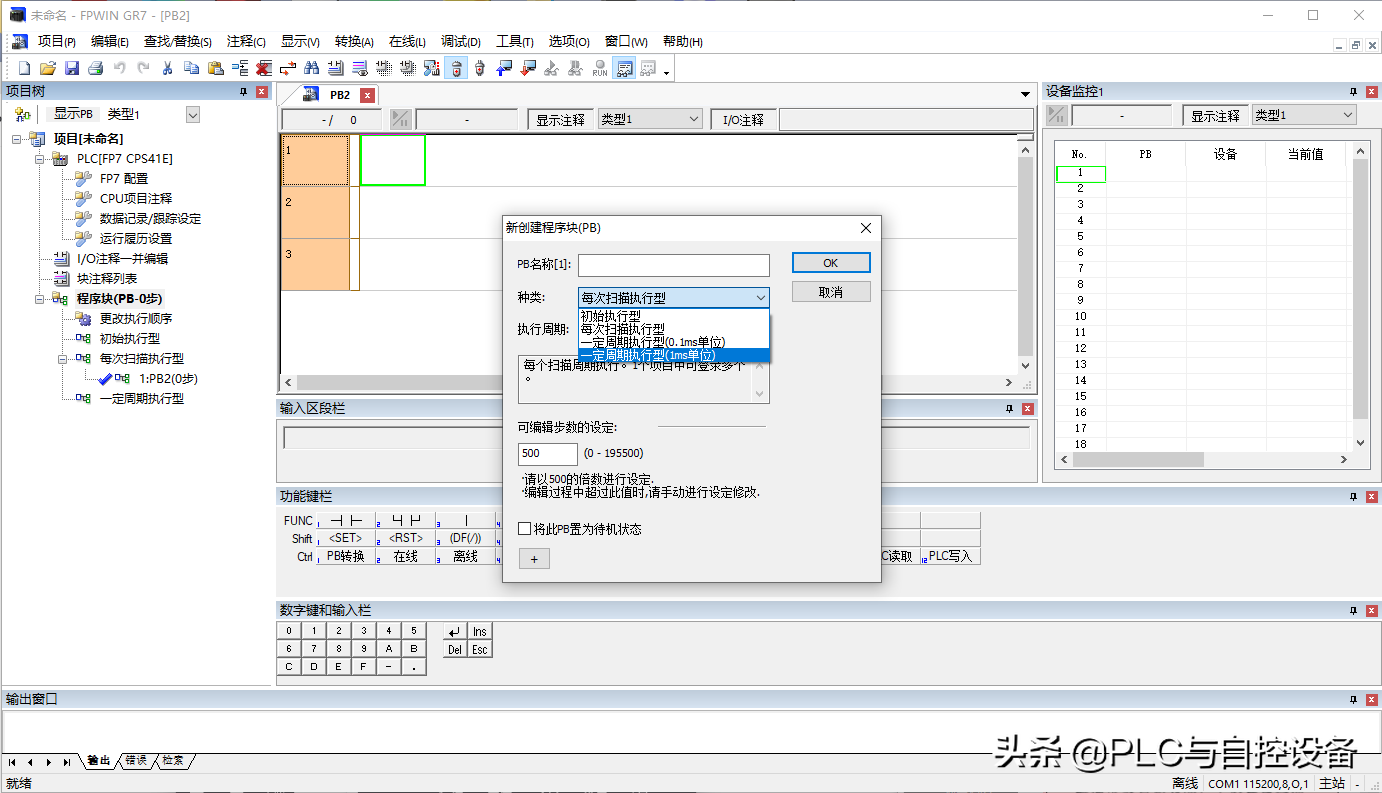Enable the 将此PB置为待机状态 checkbox

click(525, 529)
